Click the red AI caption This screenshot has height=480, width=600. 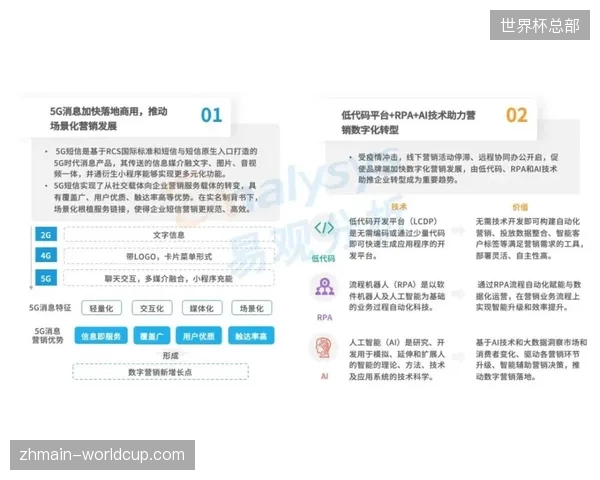[x=324, y=376]
